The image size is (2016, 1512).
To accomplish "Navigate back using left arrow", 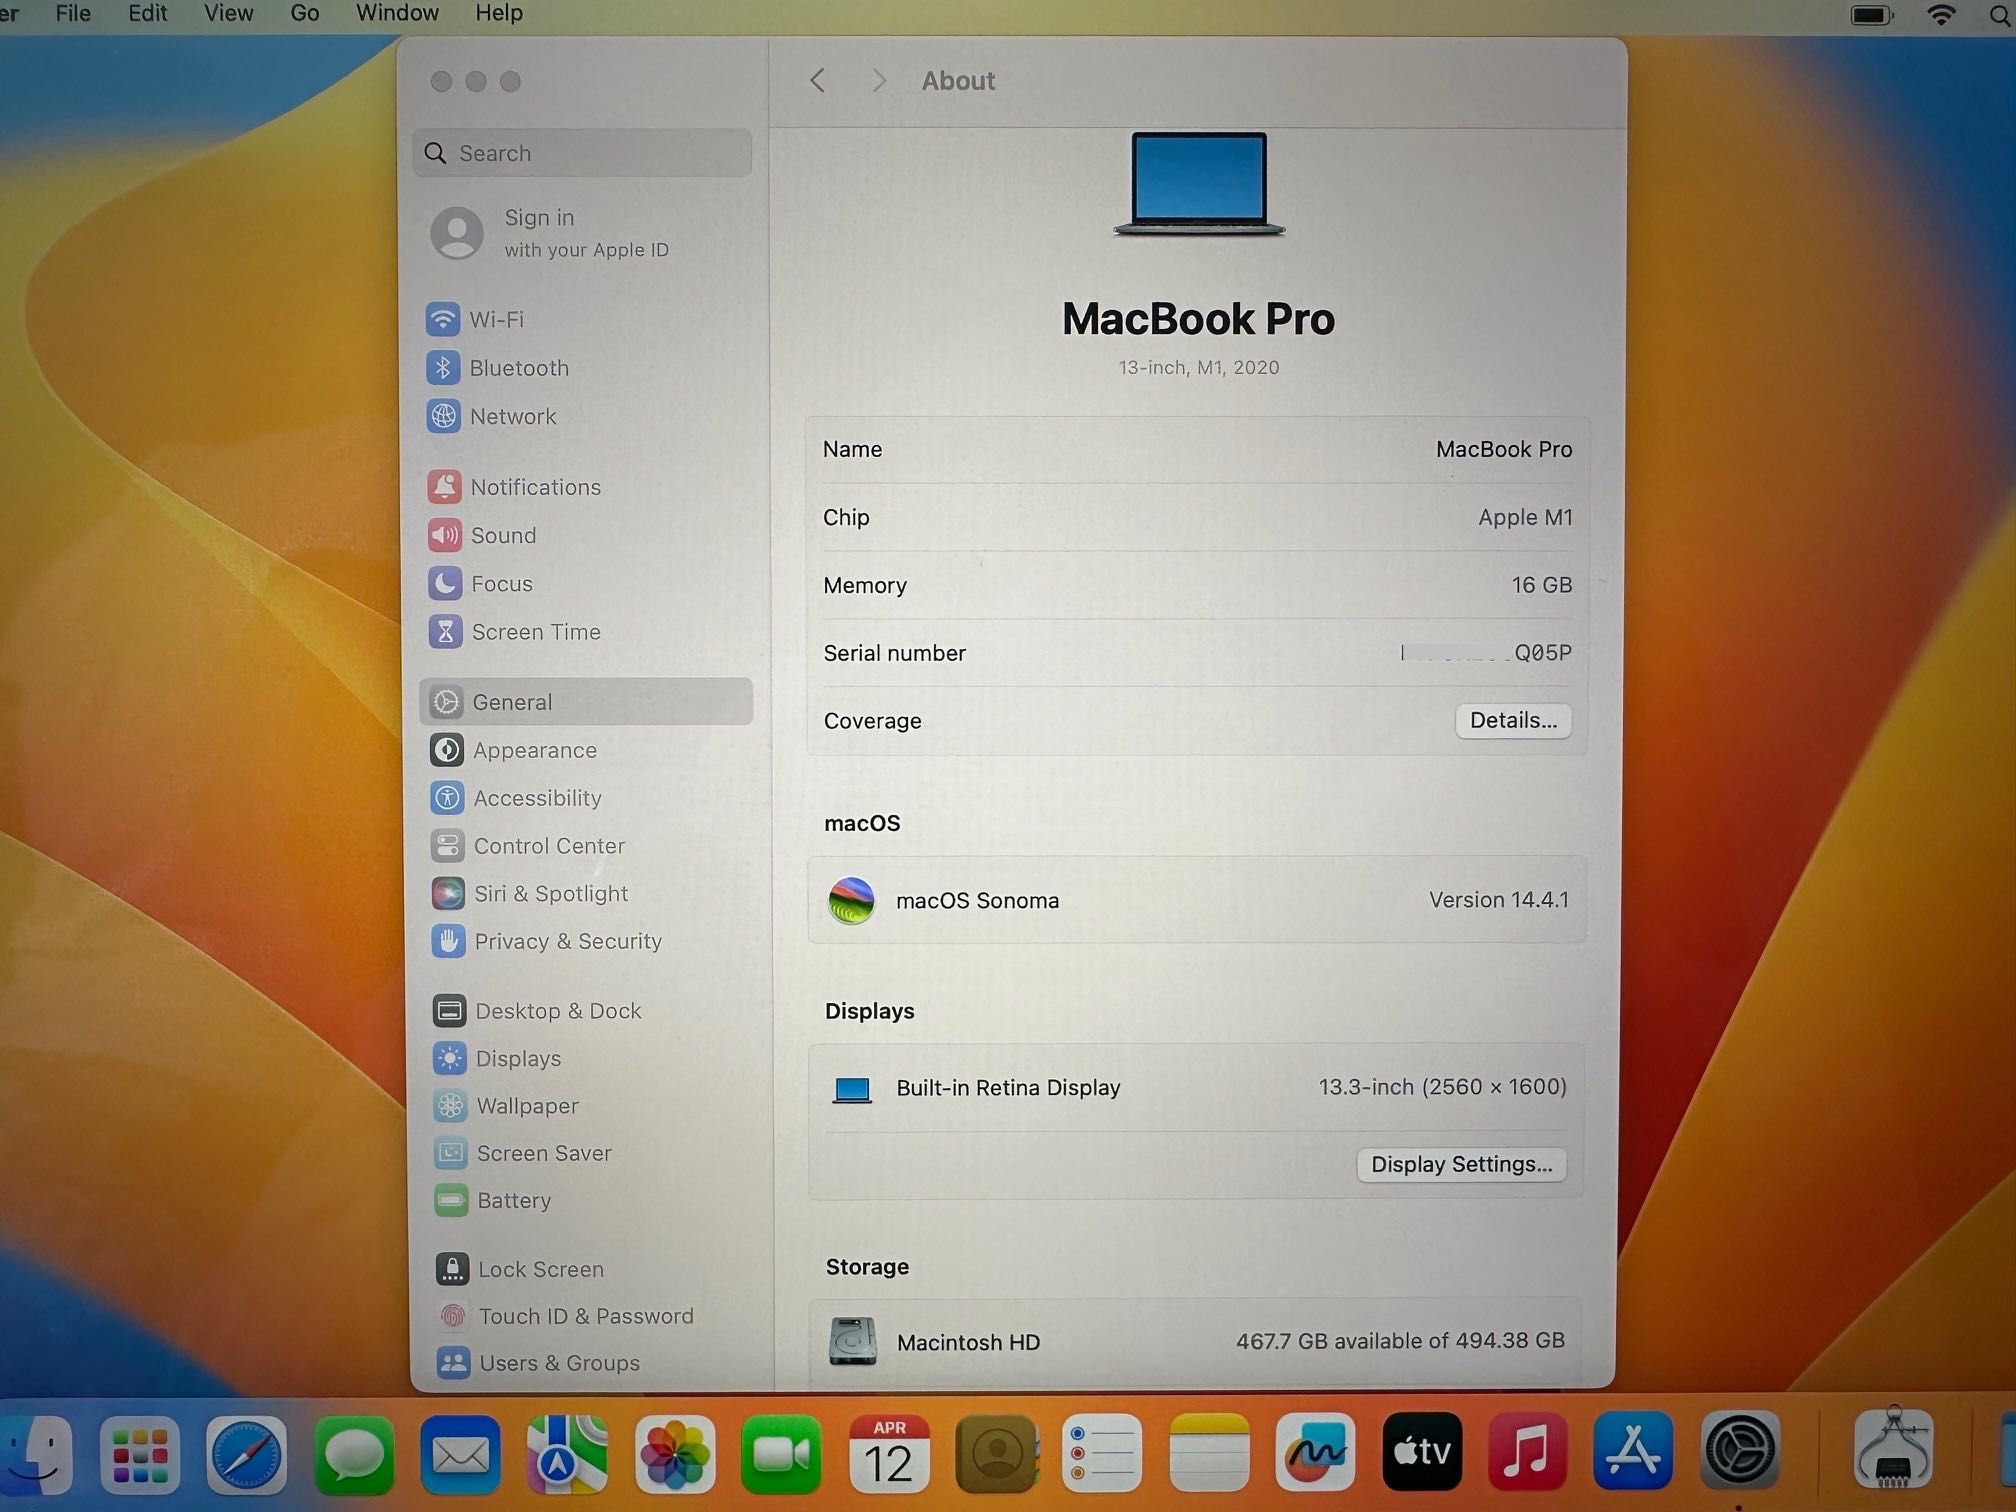I will (x=821, y=81).
